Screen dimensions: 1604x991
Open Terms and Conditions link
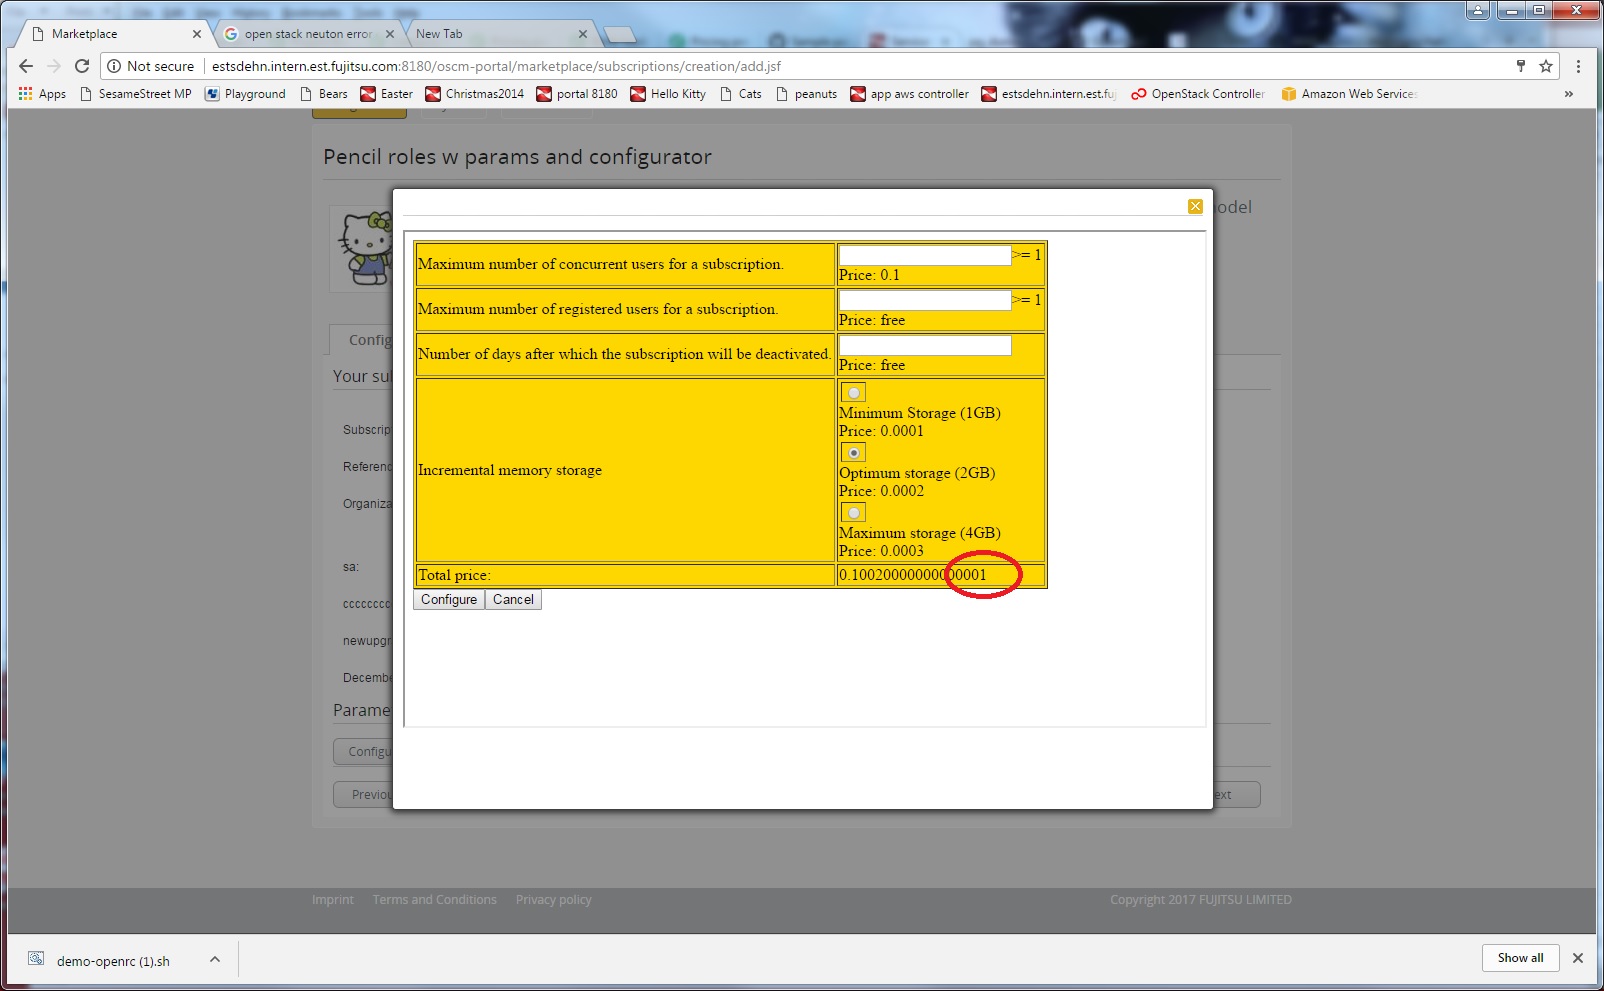click(x=434, y=899)
